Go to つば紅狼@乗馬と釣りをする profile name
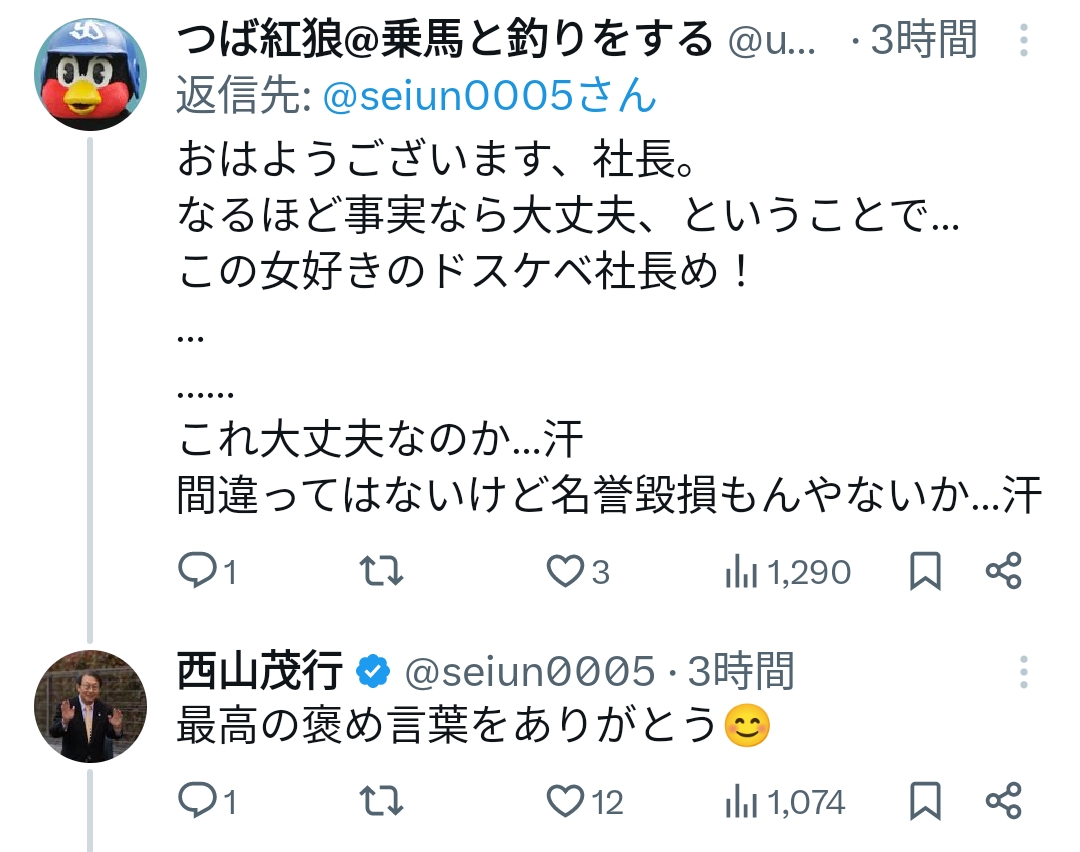The image size is (1080, 852). pyautogui.click(x=444, y=41)
